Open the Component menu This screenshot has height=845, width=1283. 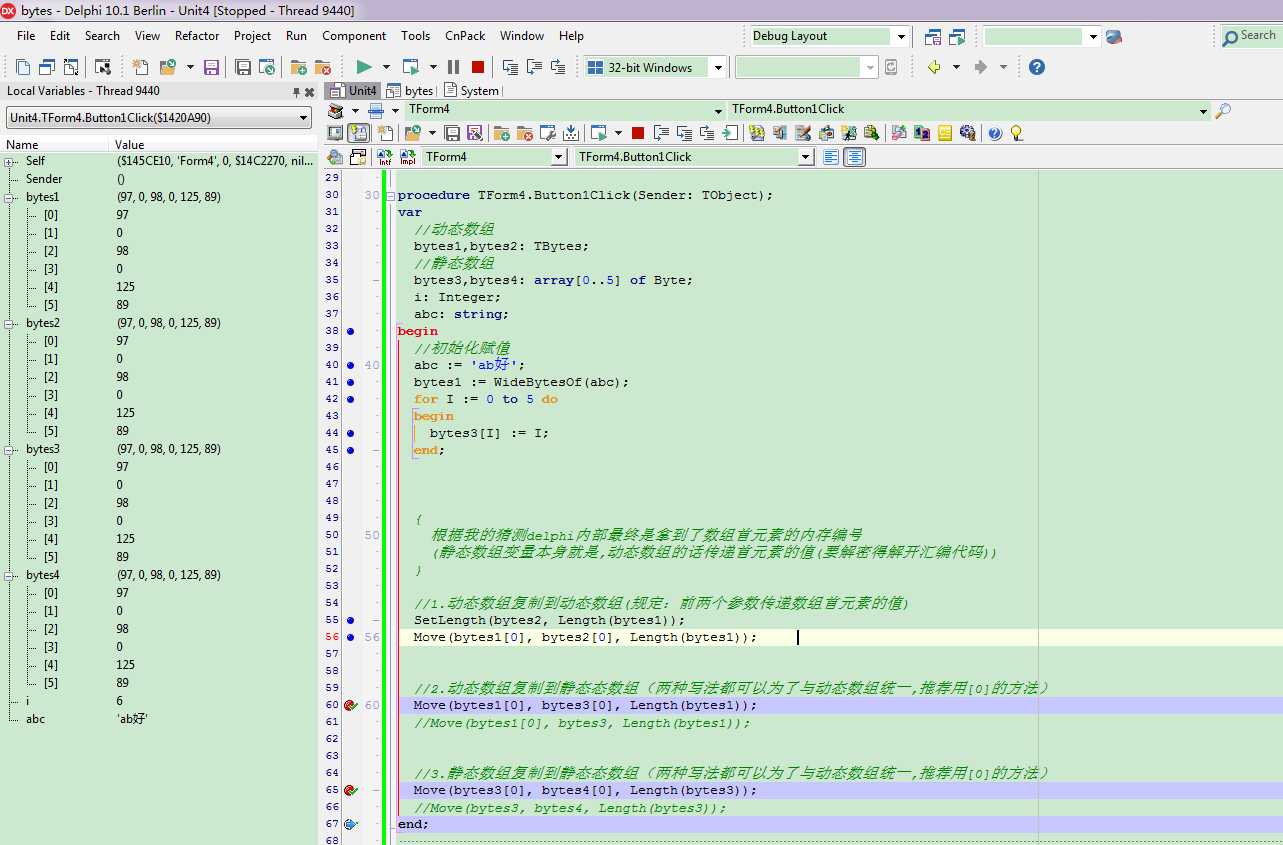(354, 36)
